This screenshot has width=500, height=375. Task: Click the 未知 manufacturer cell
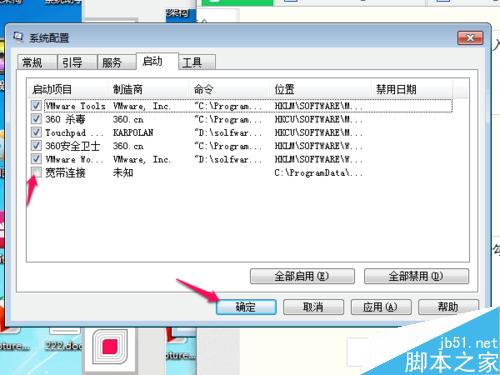click(x=123, y=173)
